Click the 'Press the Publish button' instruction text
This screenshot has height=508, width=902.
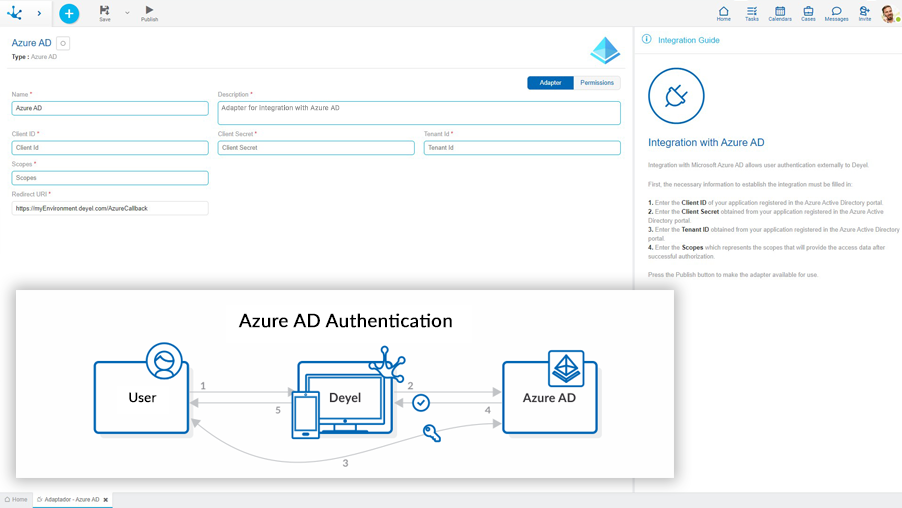pyautogui.click(x=733, y=275)
